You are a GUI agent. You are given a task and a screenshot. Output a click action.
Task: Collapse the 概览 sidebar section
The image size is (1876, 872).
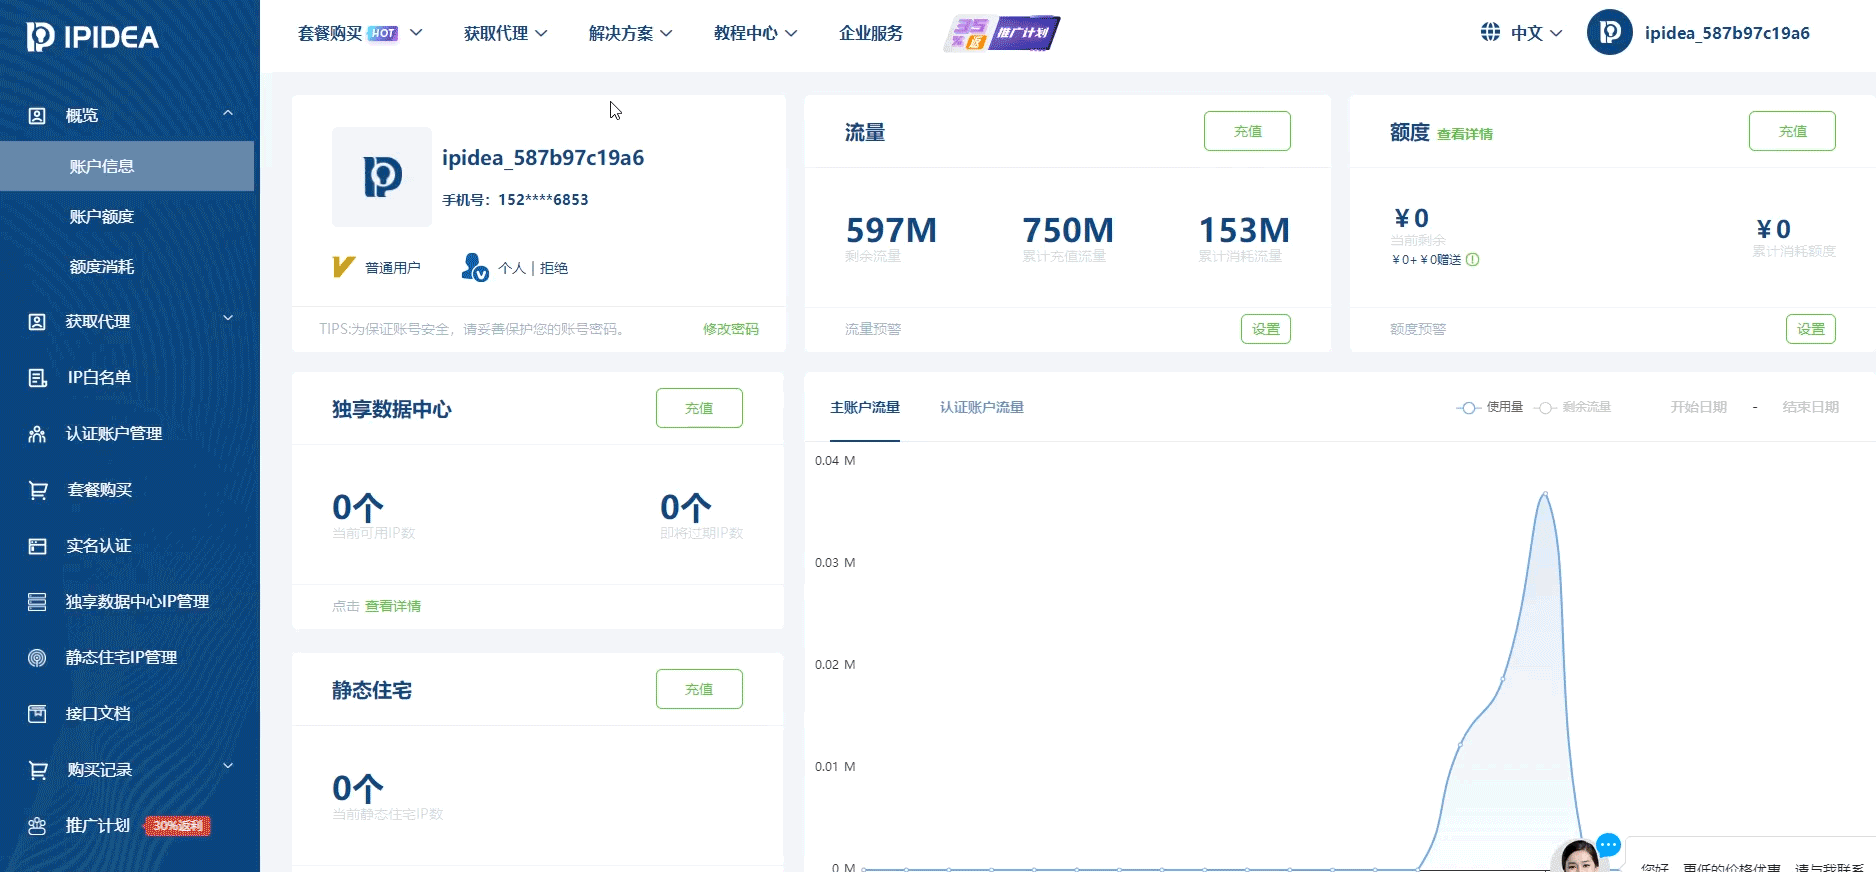coord(228,114)
